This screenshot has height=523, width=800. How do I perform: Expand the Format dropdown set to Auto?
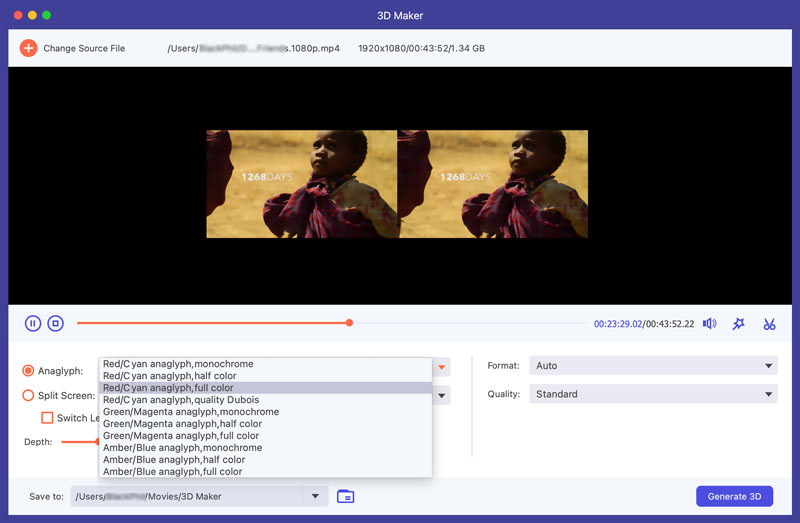pyautogui.click(x=653, y=366)
